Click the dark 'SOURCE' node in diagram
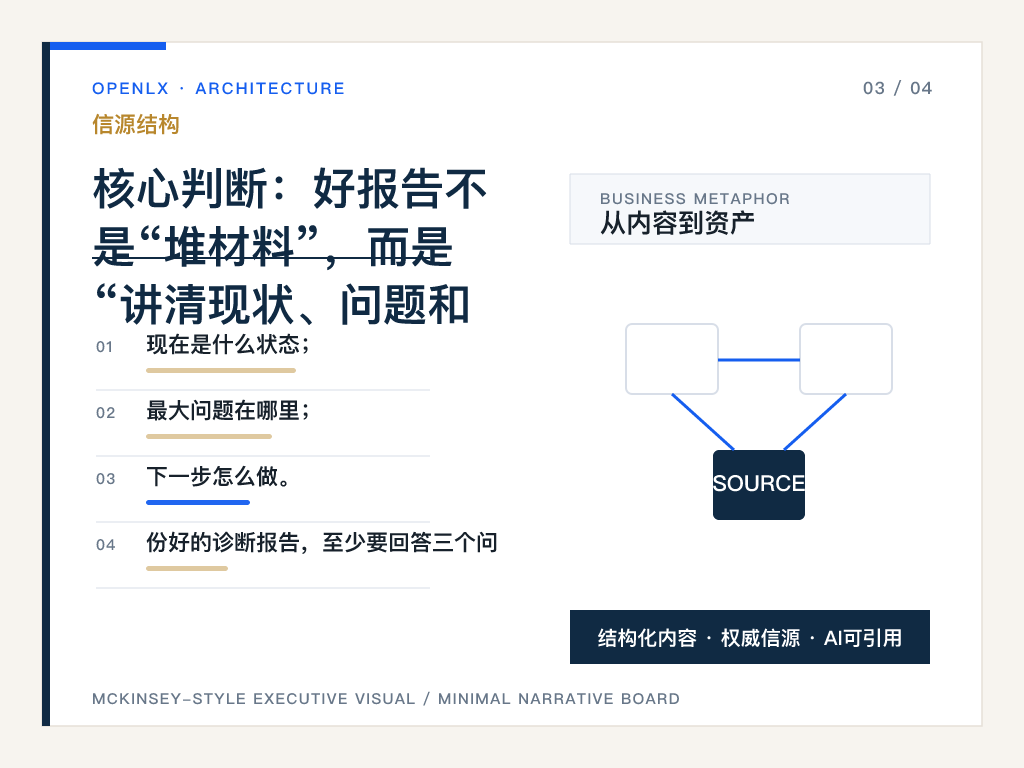The width and height of the screenshot is (1024, 768). pyautogui.click(x=759, y=485)
